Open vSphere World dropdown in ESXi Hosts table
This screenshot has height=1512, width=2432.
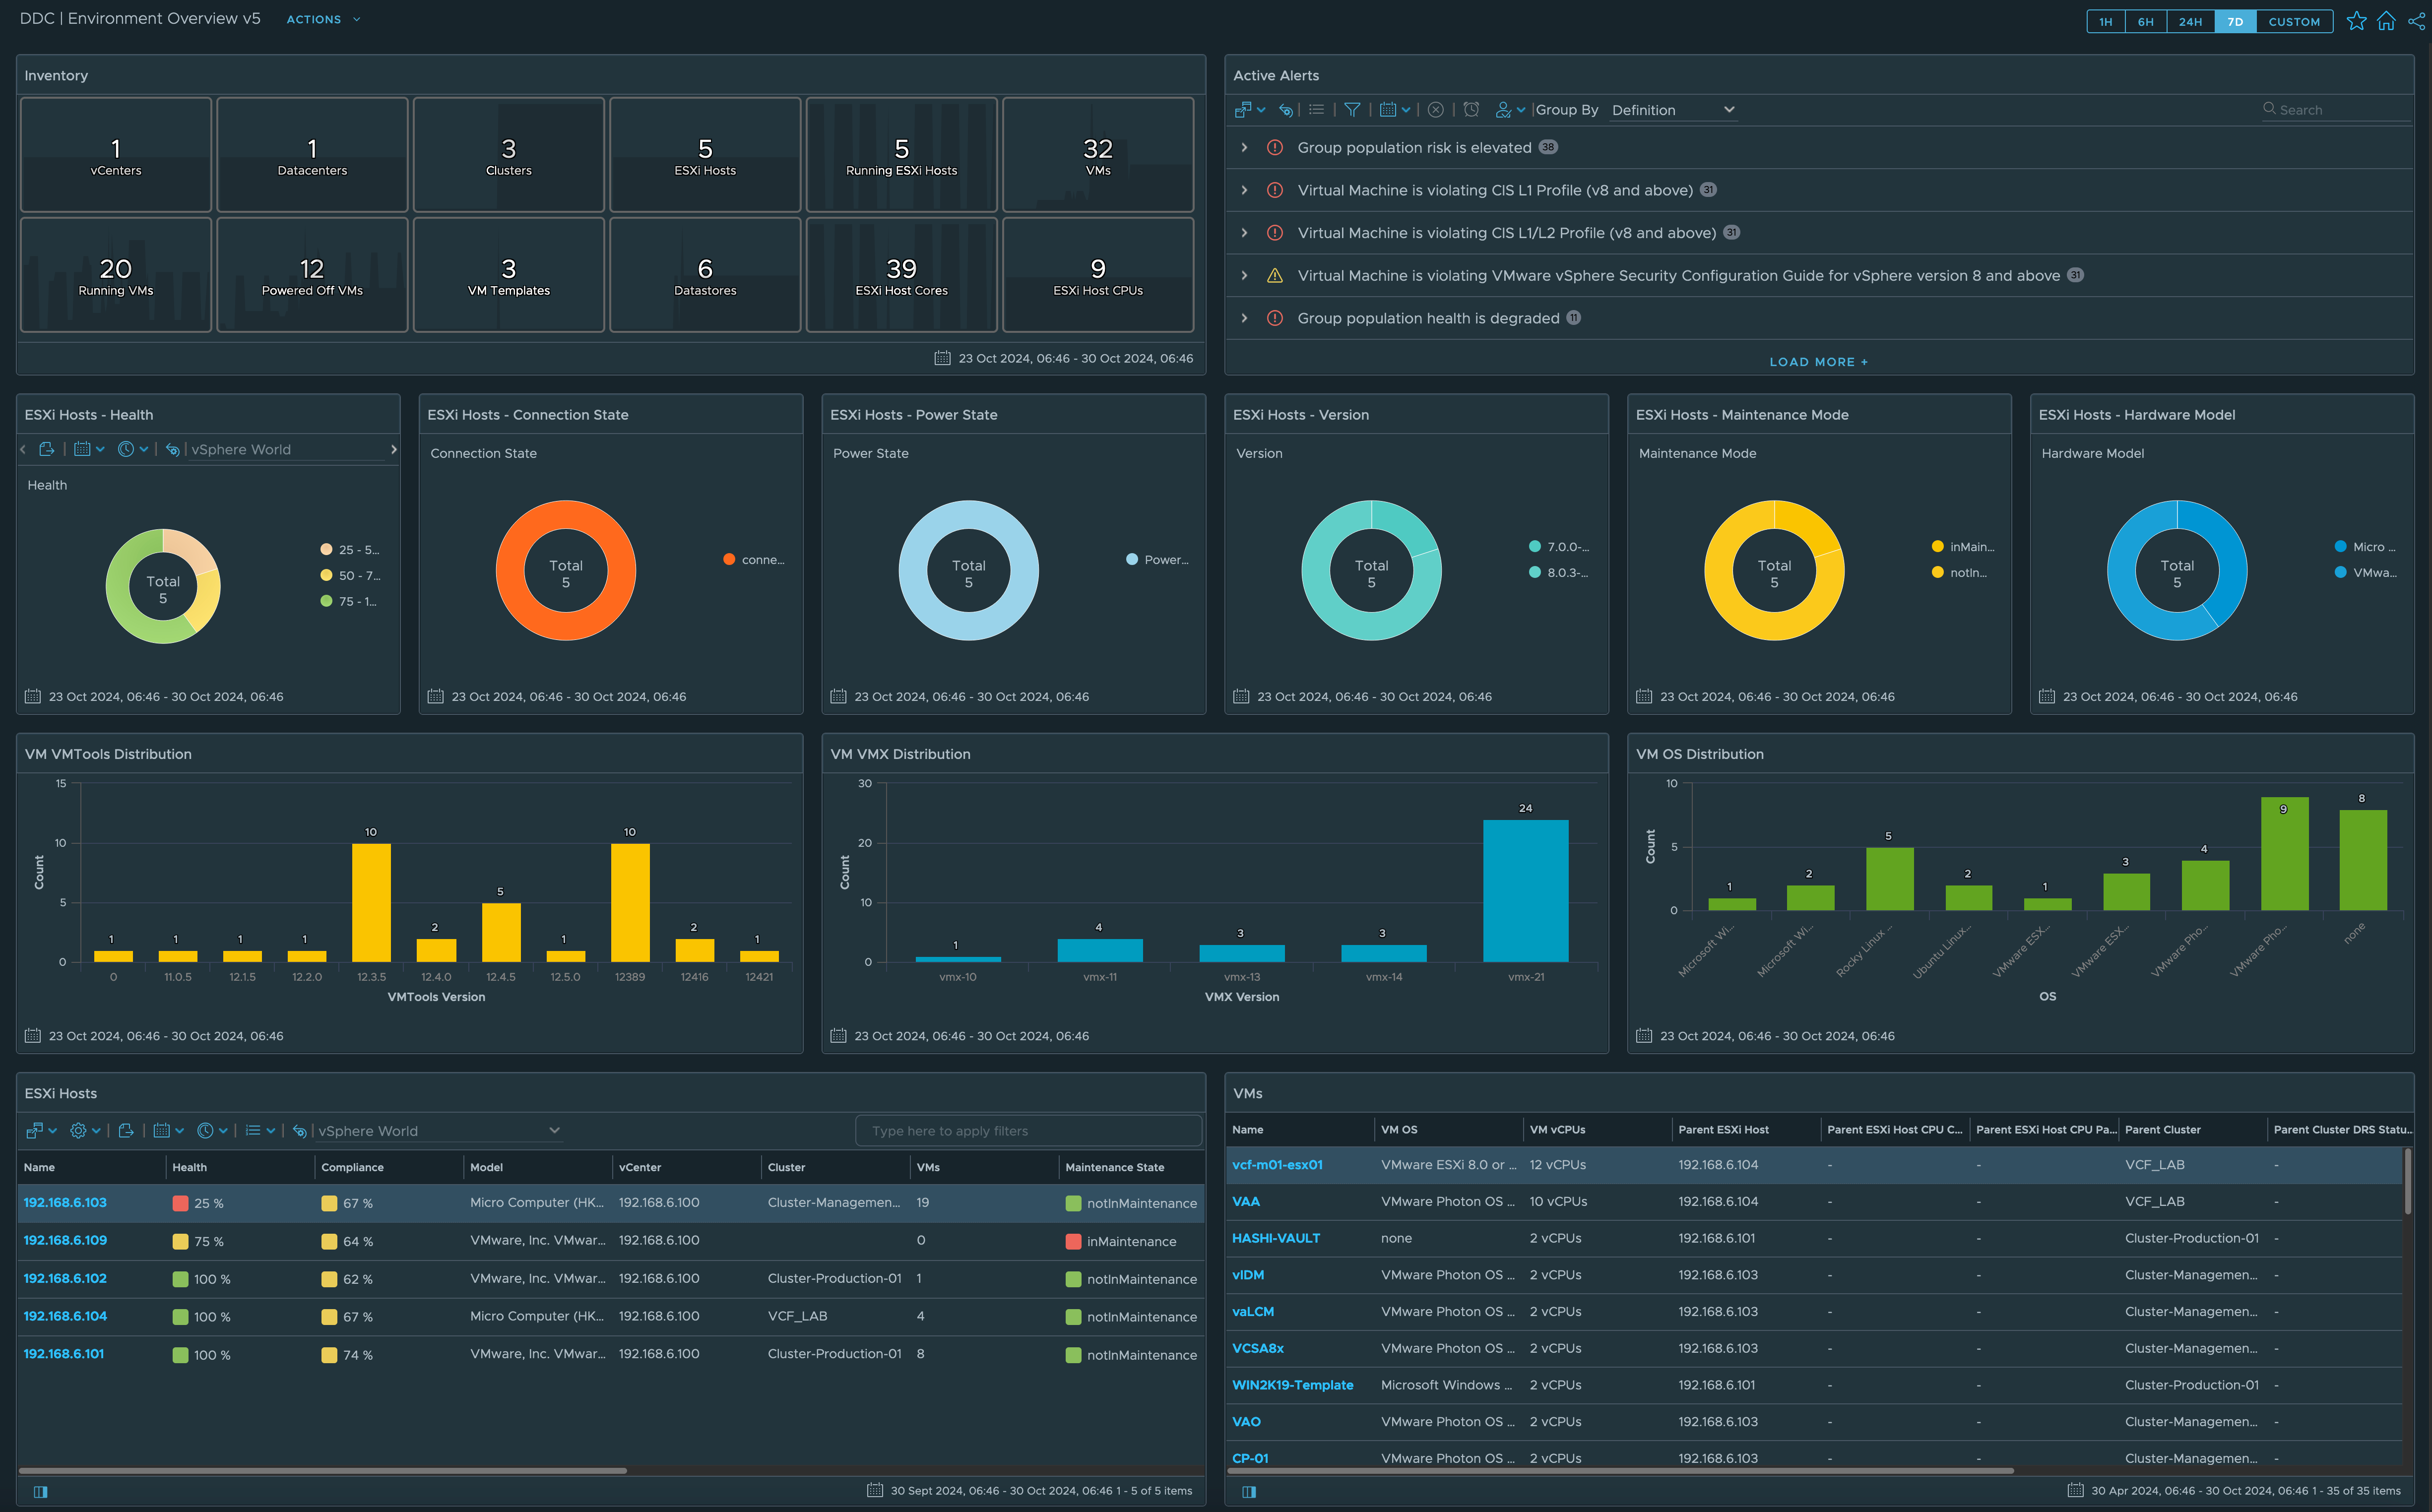437,1131
